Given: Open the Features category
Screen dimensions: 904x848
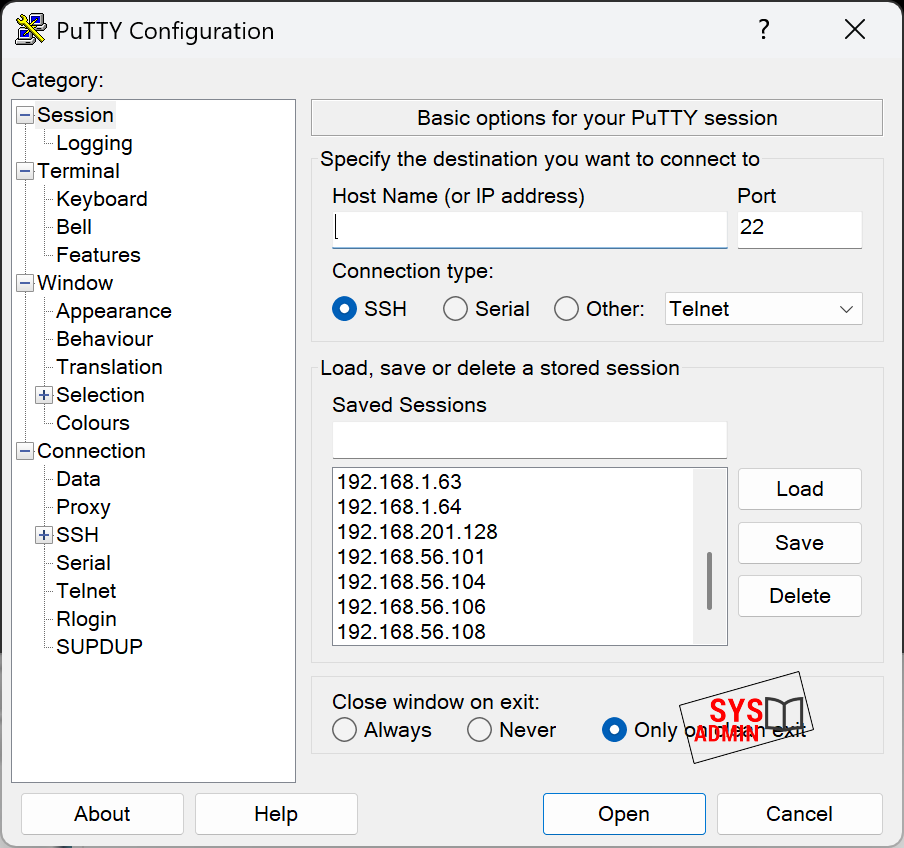Looking at the screenshot, I should (99, 255).
